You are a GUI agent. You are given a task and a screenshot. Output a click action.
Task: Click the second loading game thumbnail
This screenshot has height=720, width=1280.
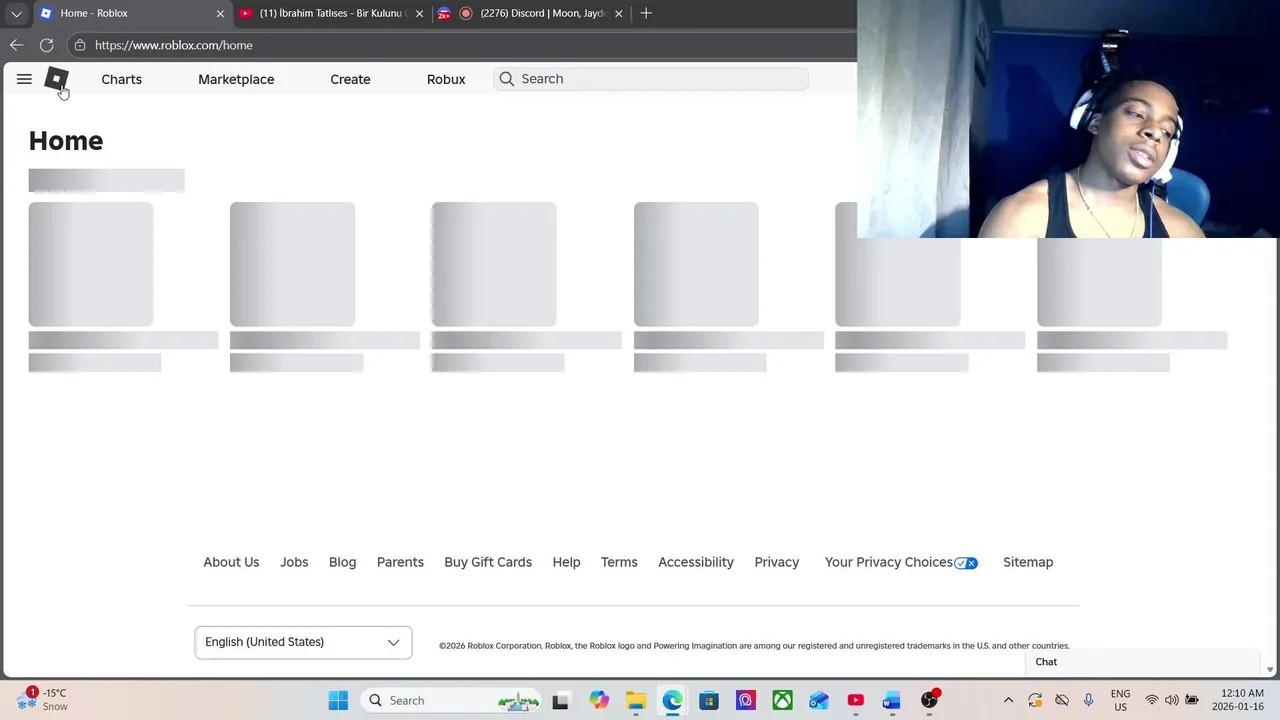coord(292,264)
